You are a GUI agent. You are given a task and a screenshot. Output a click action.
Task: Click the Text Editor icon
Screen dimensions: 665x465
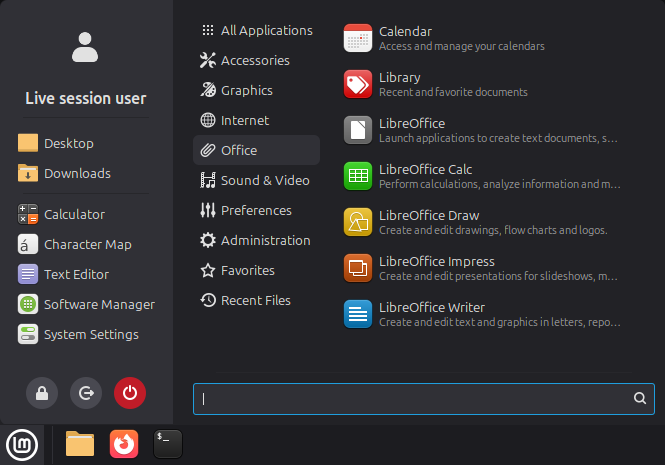point(28,274)
